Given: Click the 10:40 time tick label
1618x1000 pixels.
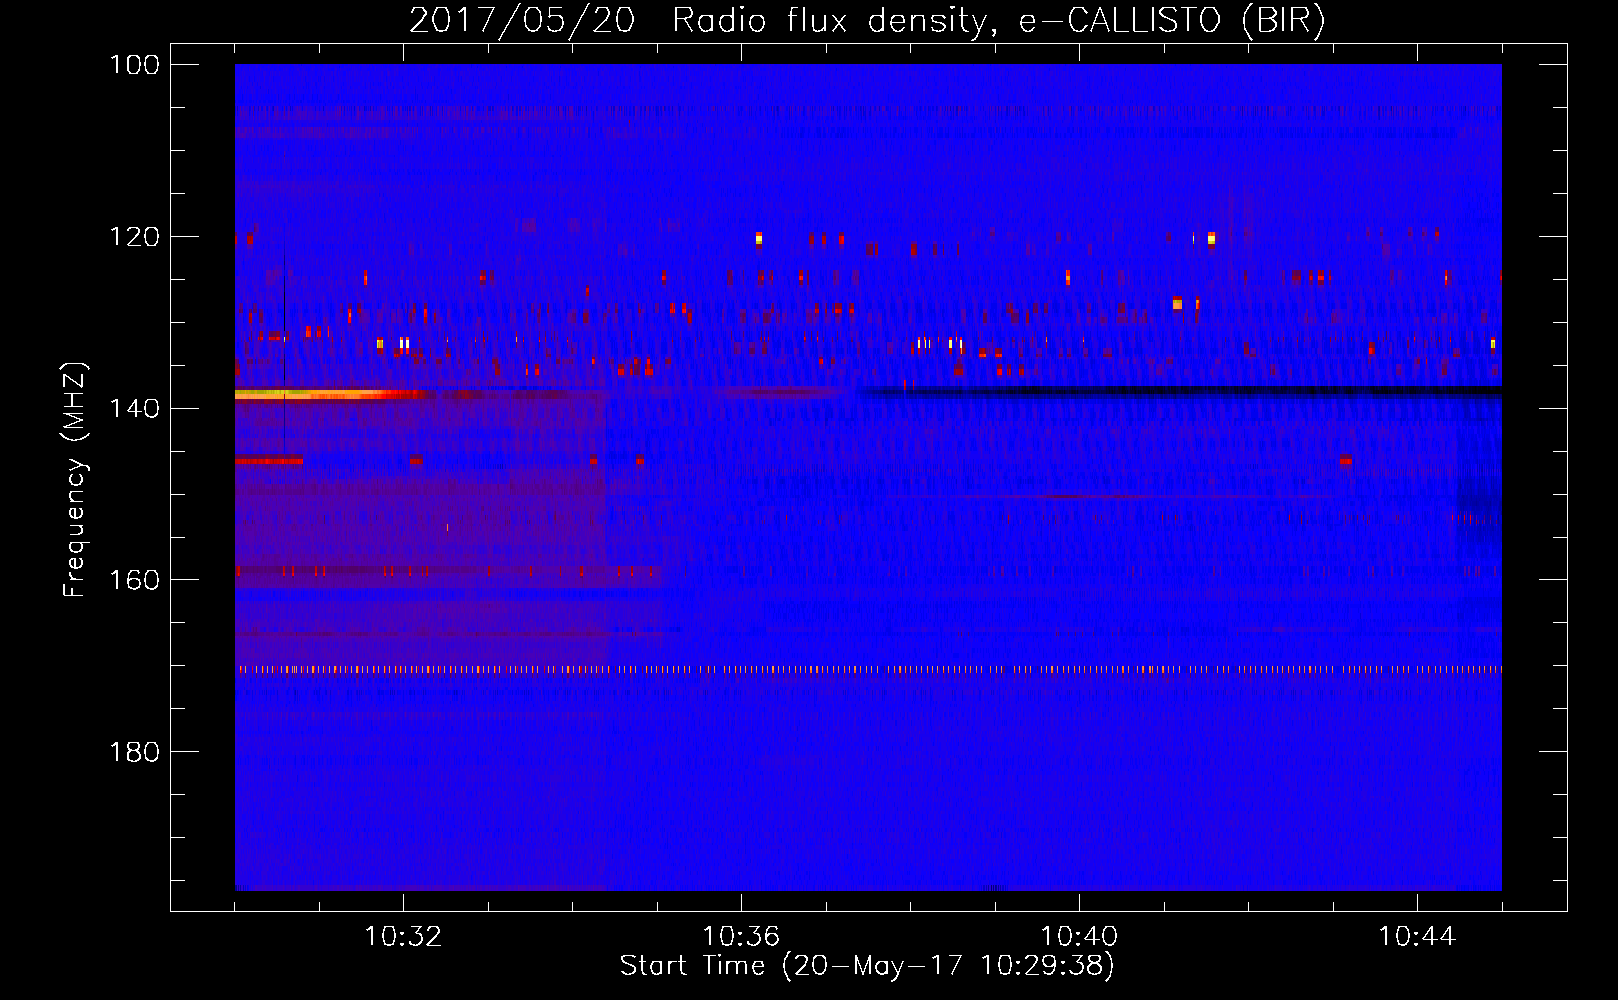Looking at the screenshot, I should [x=1079, y=937].
